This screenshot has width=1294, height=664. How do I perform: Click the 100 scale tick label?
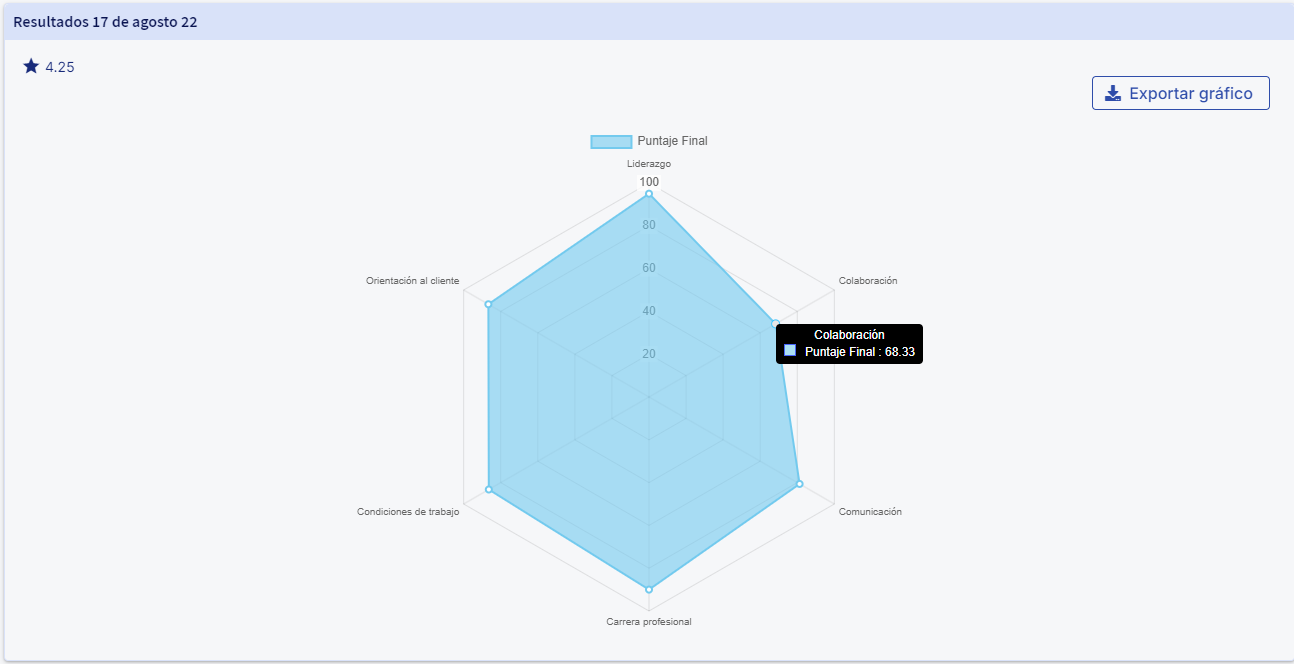pos(649,182)
